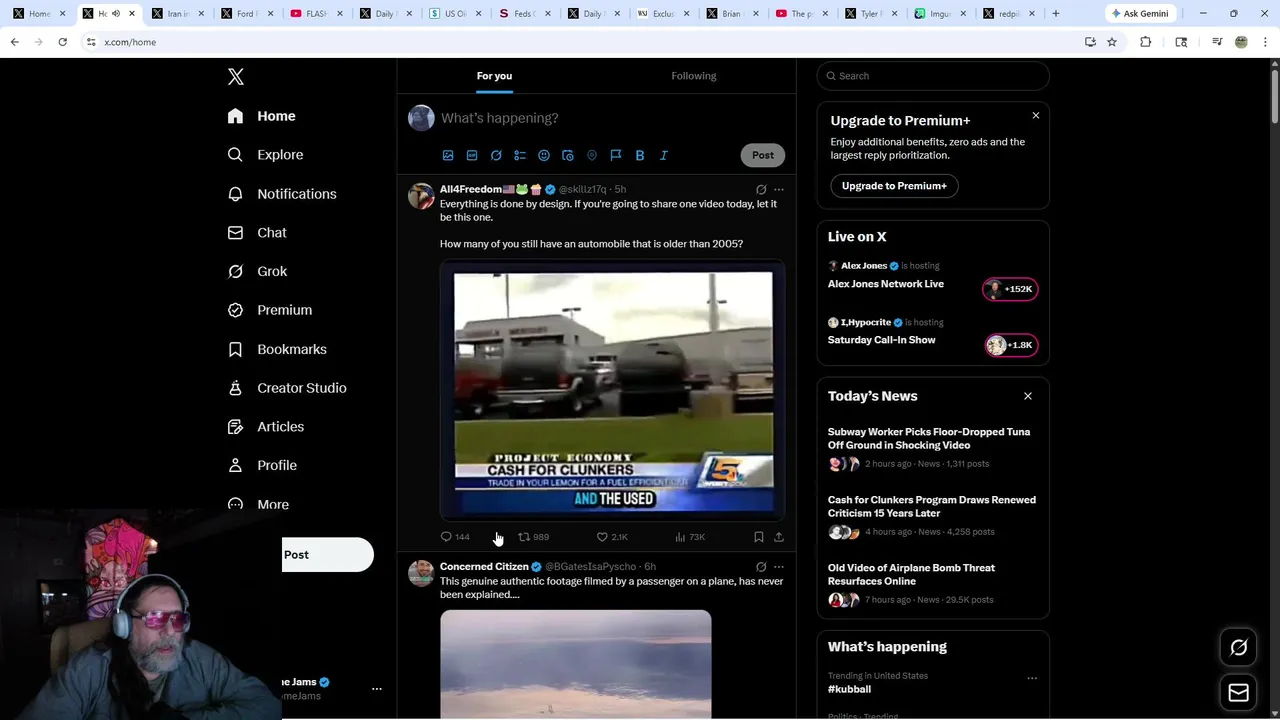The height and width of the screenshot is (720, 1280).
Task: Open Articles from sidebar
Action: pos(266,426)
